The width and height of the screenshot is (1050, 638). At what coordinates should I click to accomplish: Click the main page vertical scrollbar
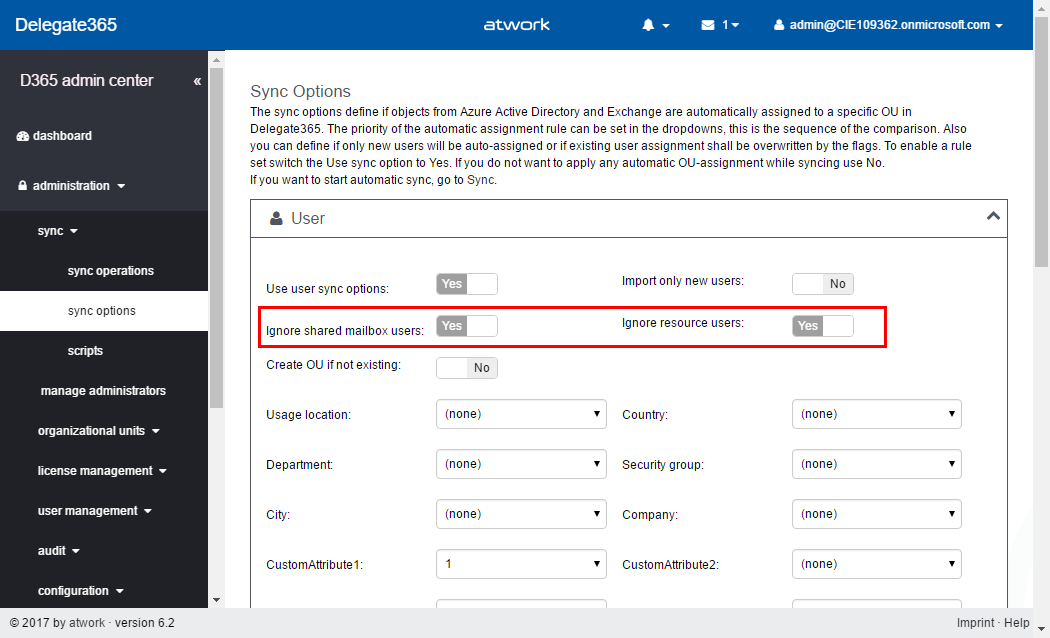[x=1041, y=300]
